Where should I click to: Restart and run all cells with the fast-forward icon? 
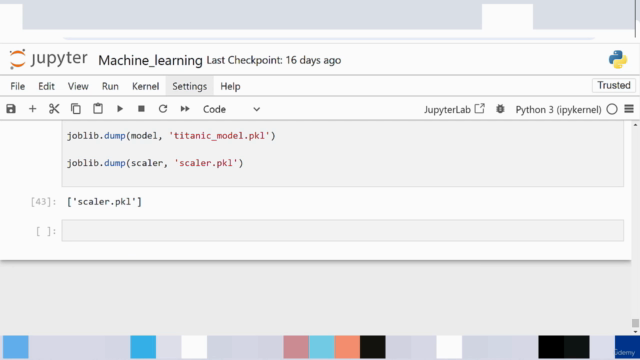tap(185, 109)
